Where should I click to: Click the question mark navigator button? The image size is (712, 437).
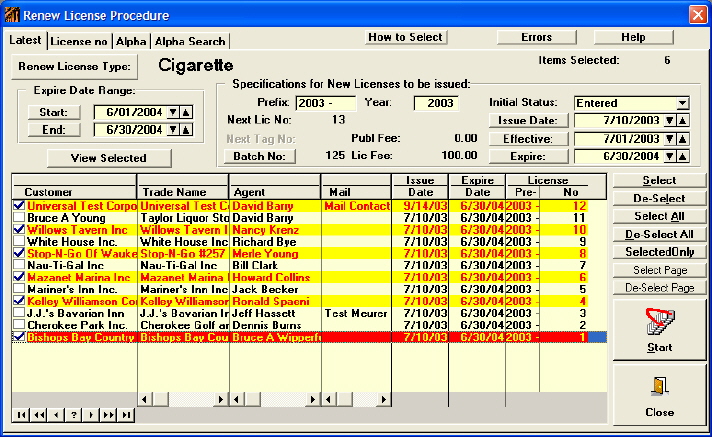pyautogui.click(x=72, y=414)
